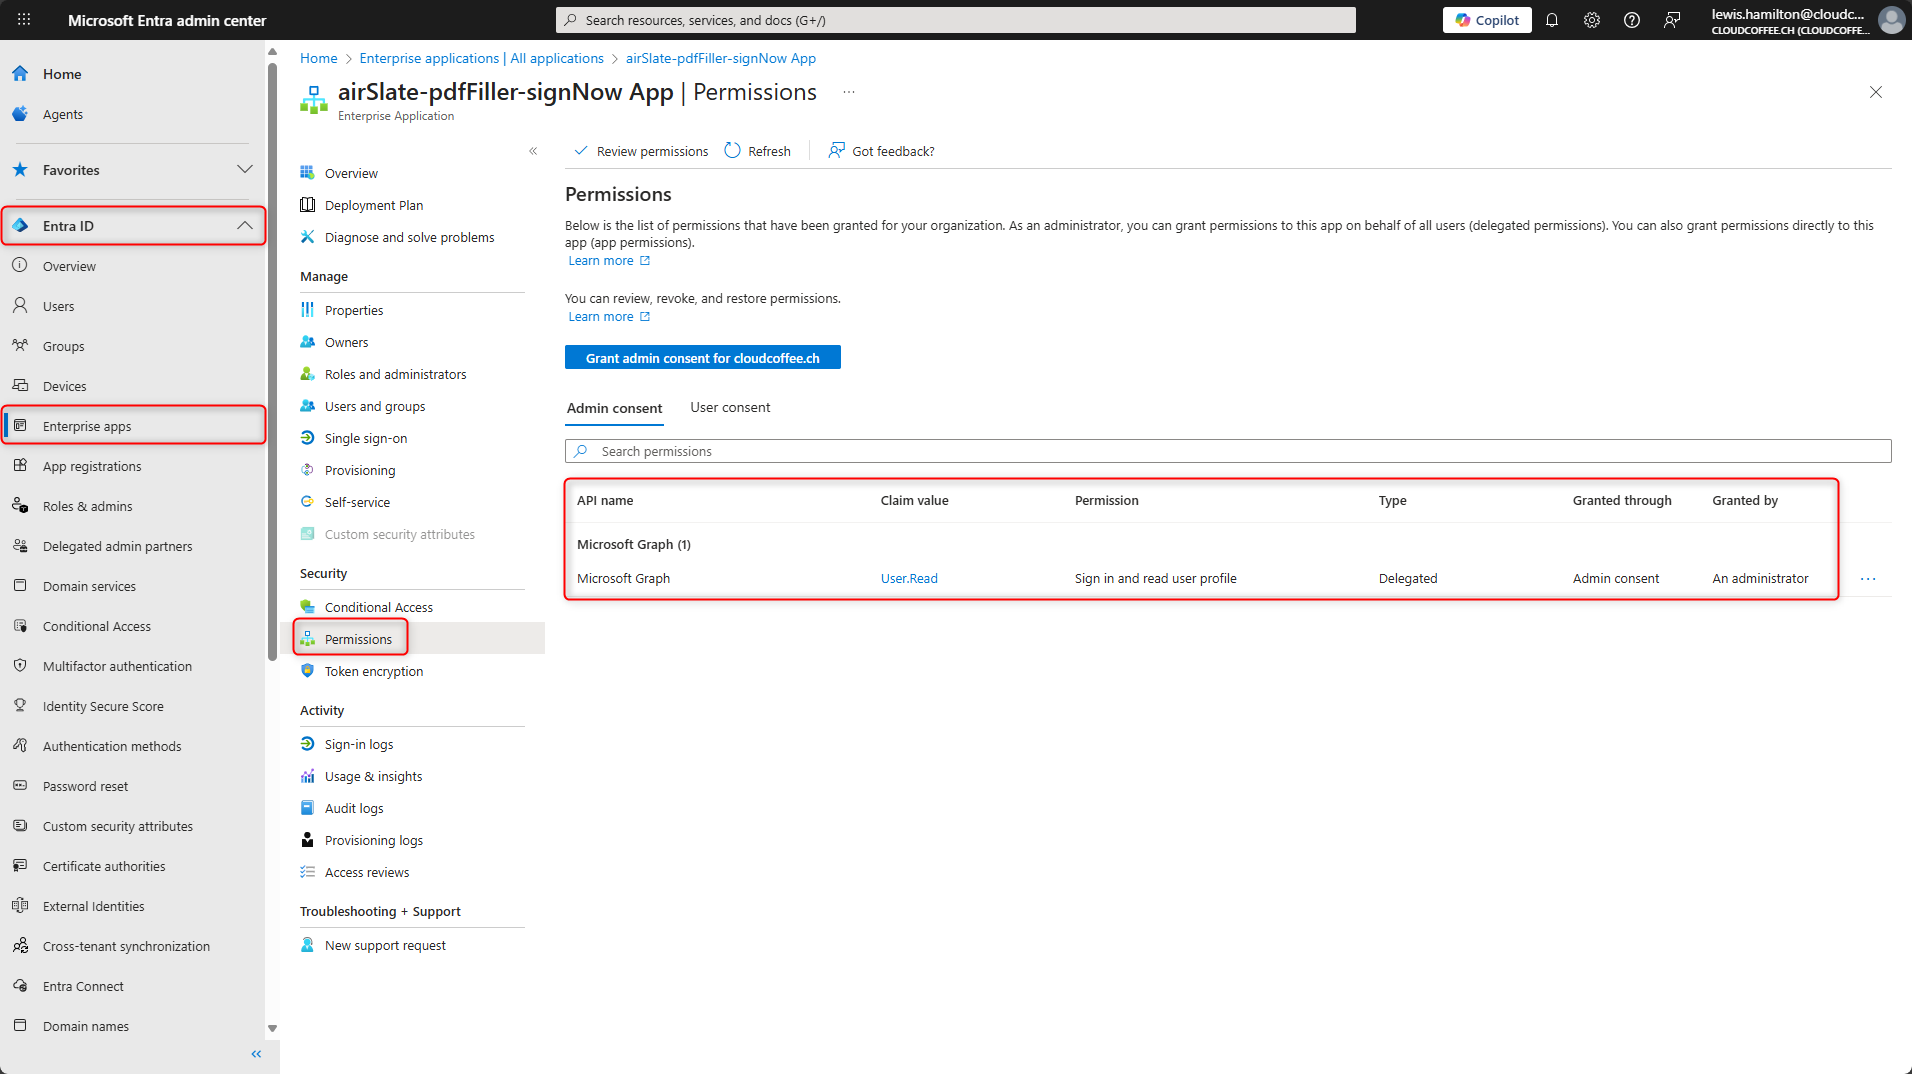Open Domain services
This screenshot has width=1912, height=1074.
click(89, 586)
